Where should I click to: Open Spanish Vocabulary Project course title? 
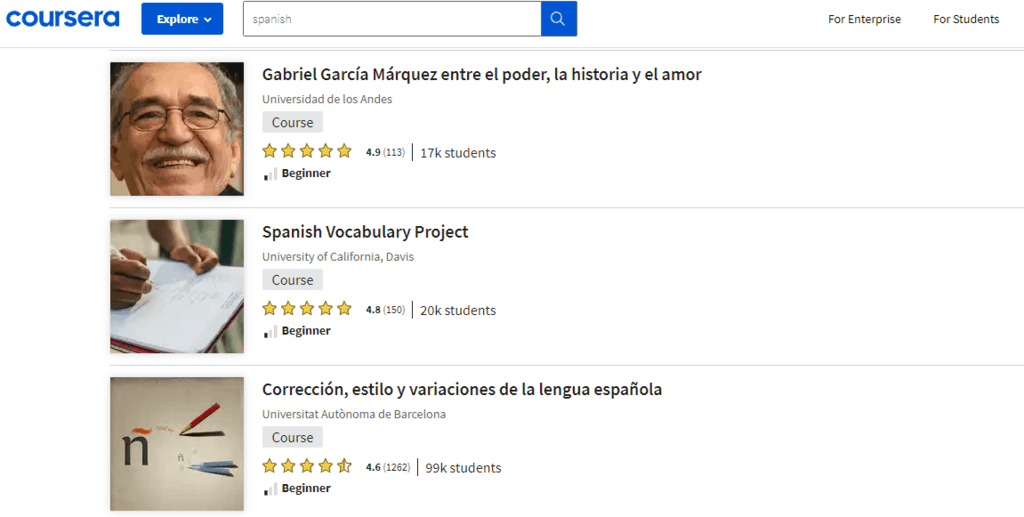[365, 232]
